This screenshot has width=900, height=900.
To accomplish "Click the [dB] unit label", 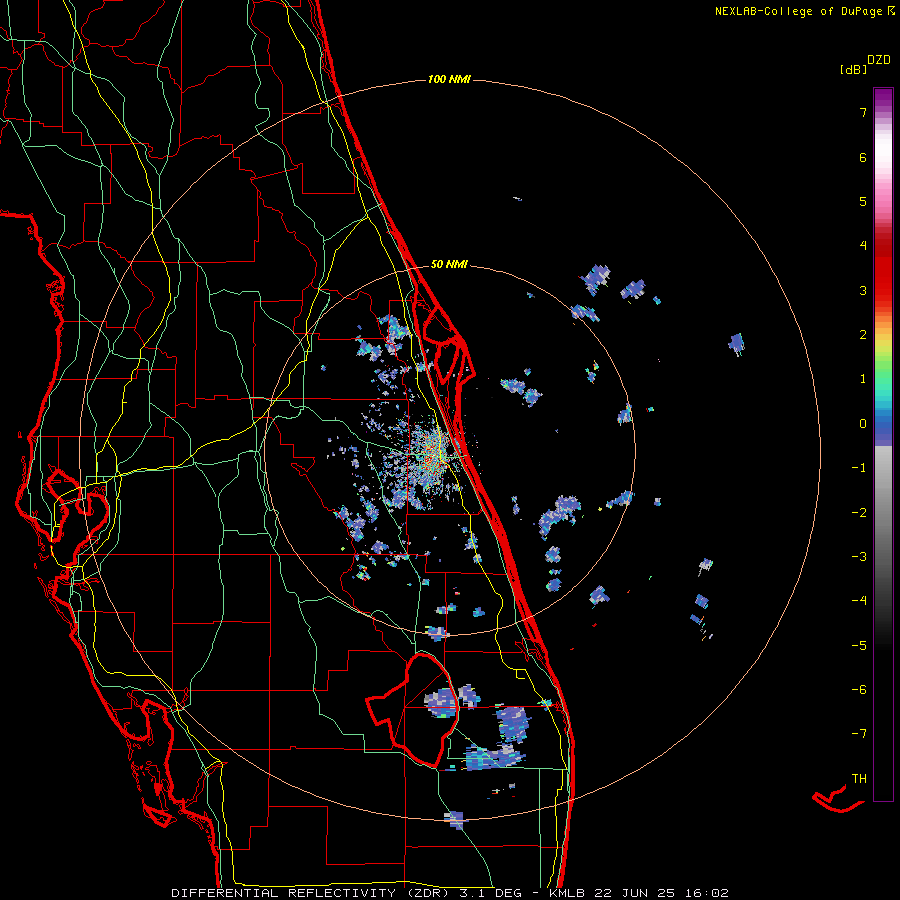I will pyautogui.click(x=853, y=69).
